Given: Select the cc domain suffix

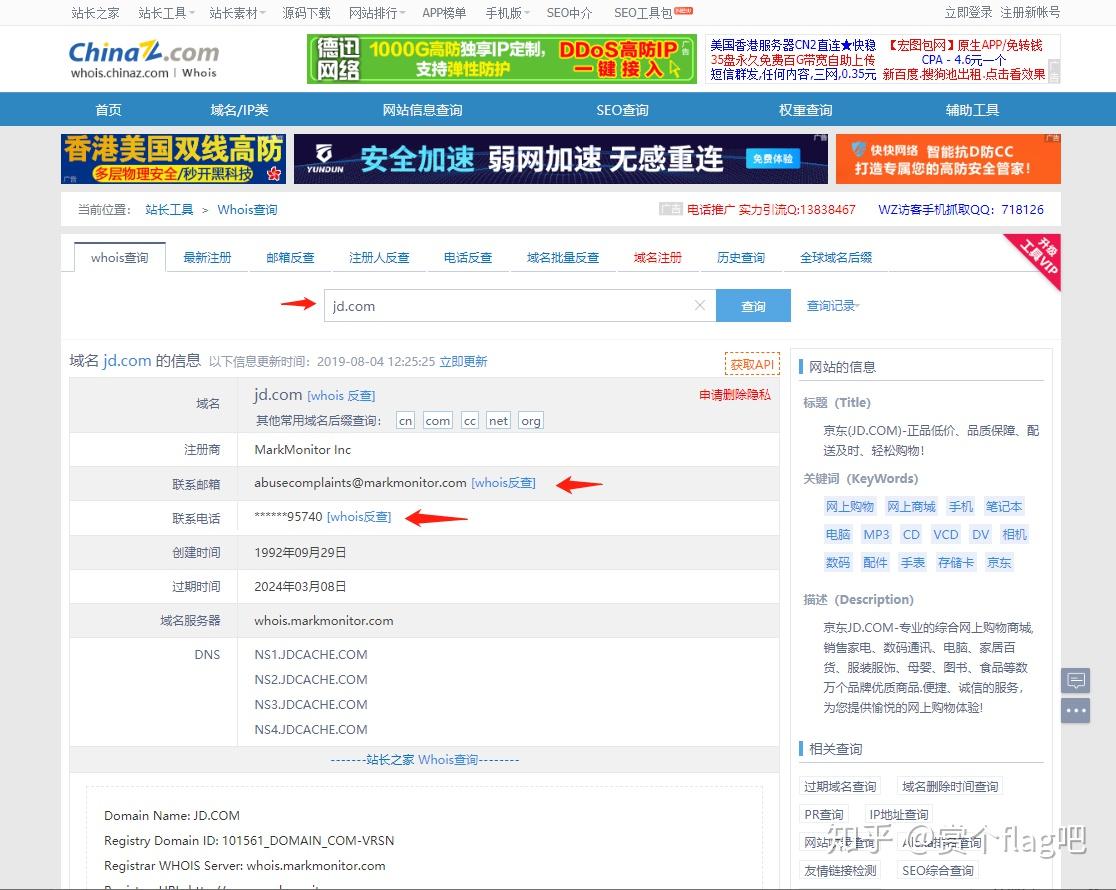Looking at the screenshot, I should pyautogui.click(x=470, y=420).
